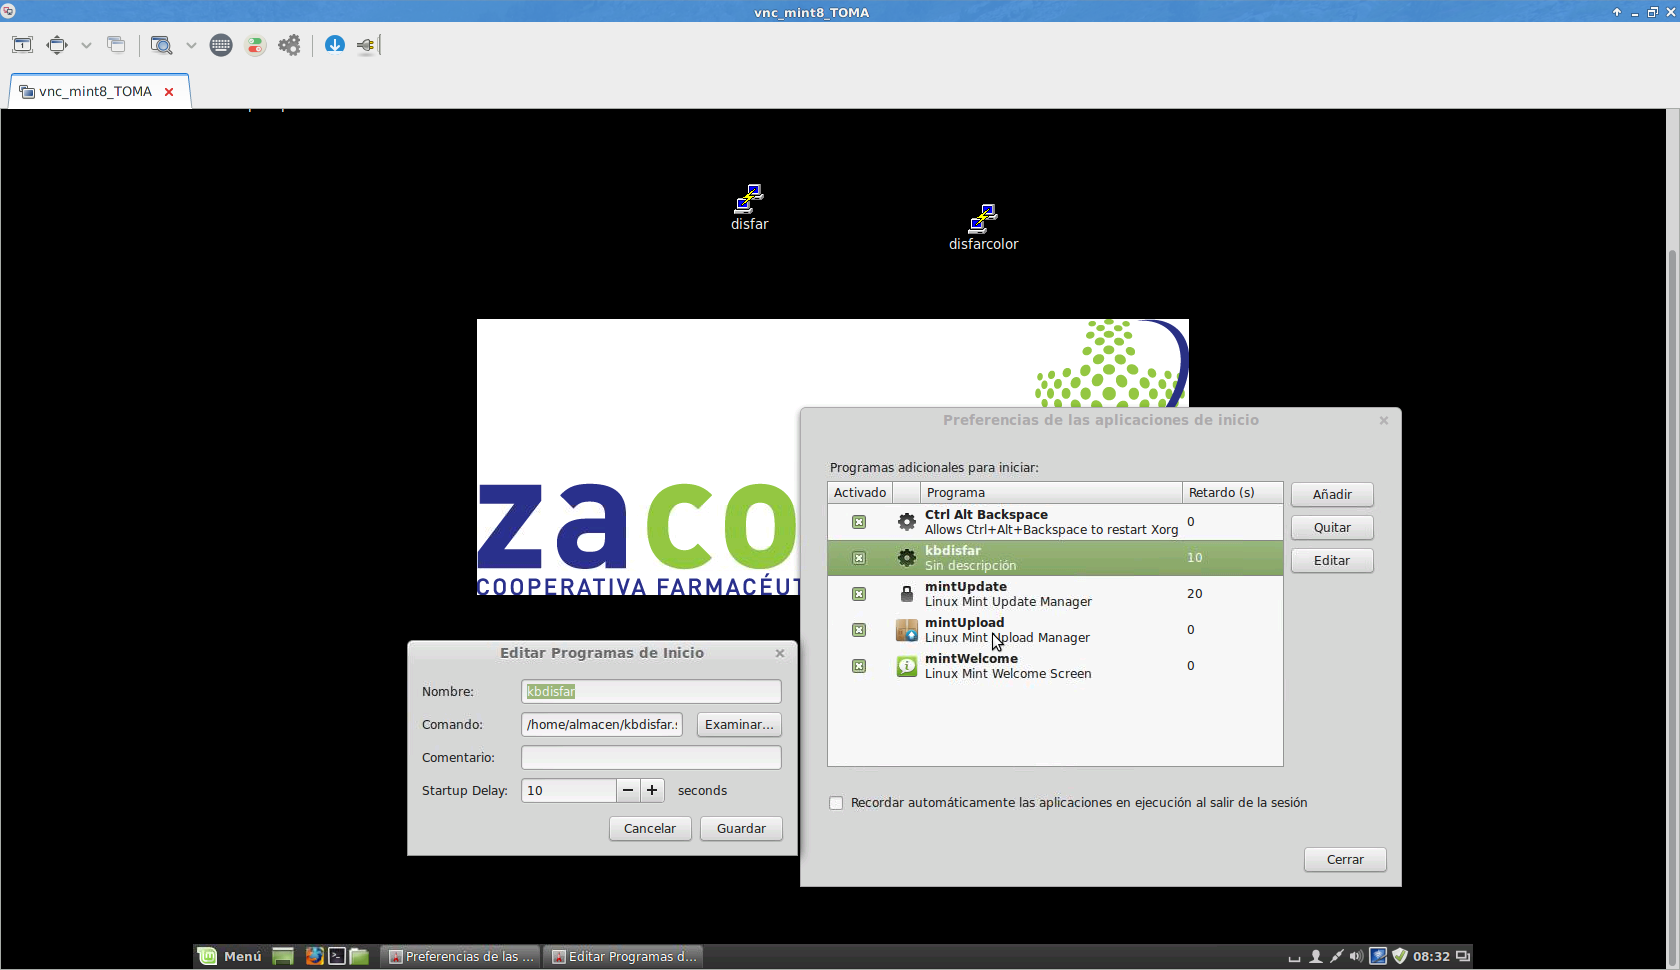Screen dimensions: 1680x970
Task: Expand the dropdown arrow beside the magnifier icon
Action: [191, 45]
